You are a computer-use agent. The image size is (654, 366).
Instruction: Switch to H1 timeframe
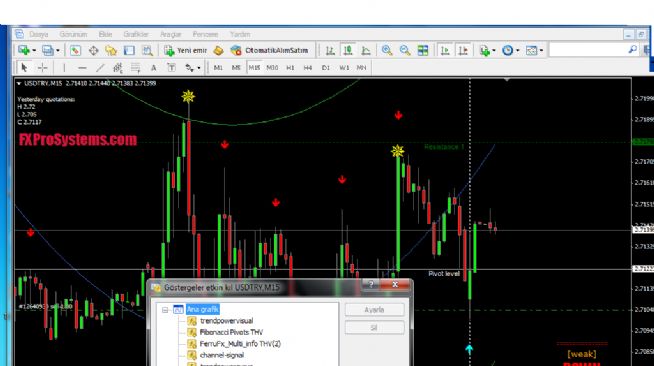290,68
